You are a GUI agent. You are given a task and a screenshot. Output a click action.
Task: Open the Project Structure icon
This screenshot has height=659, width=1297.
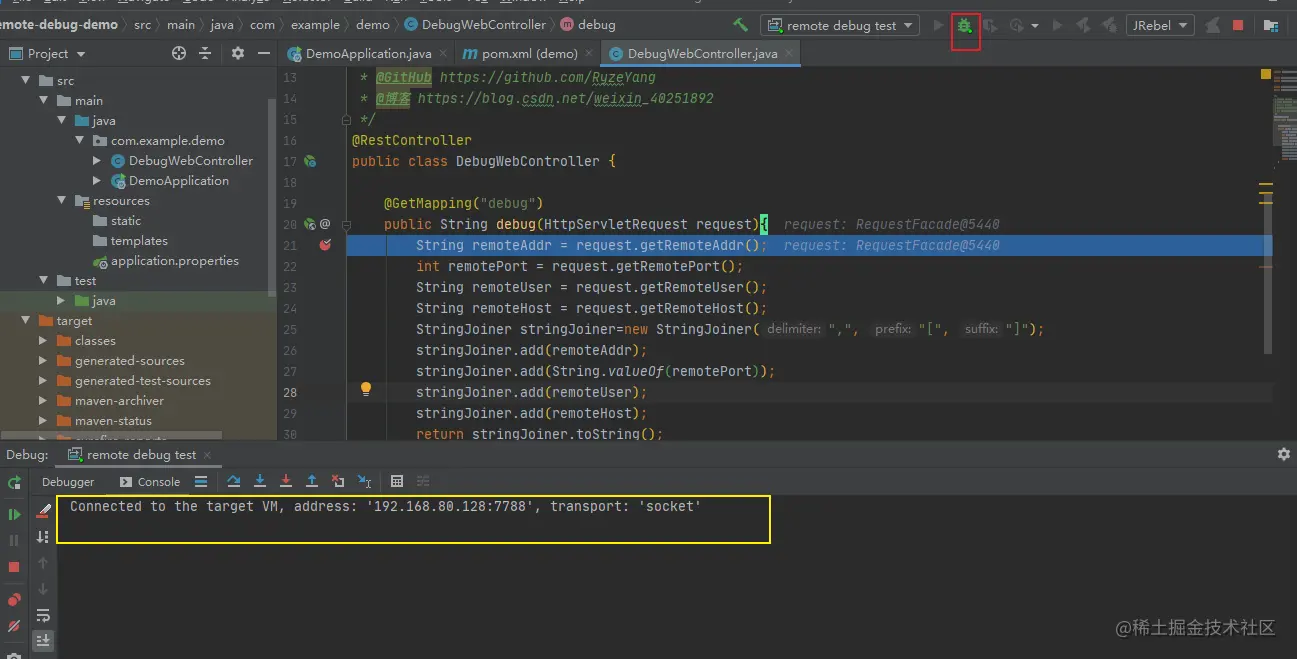click(x=1270, y=25)
